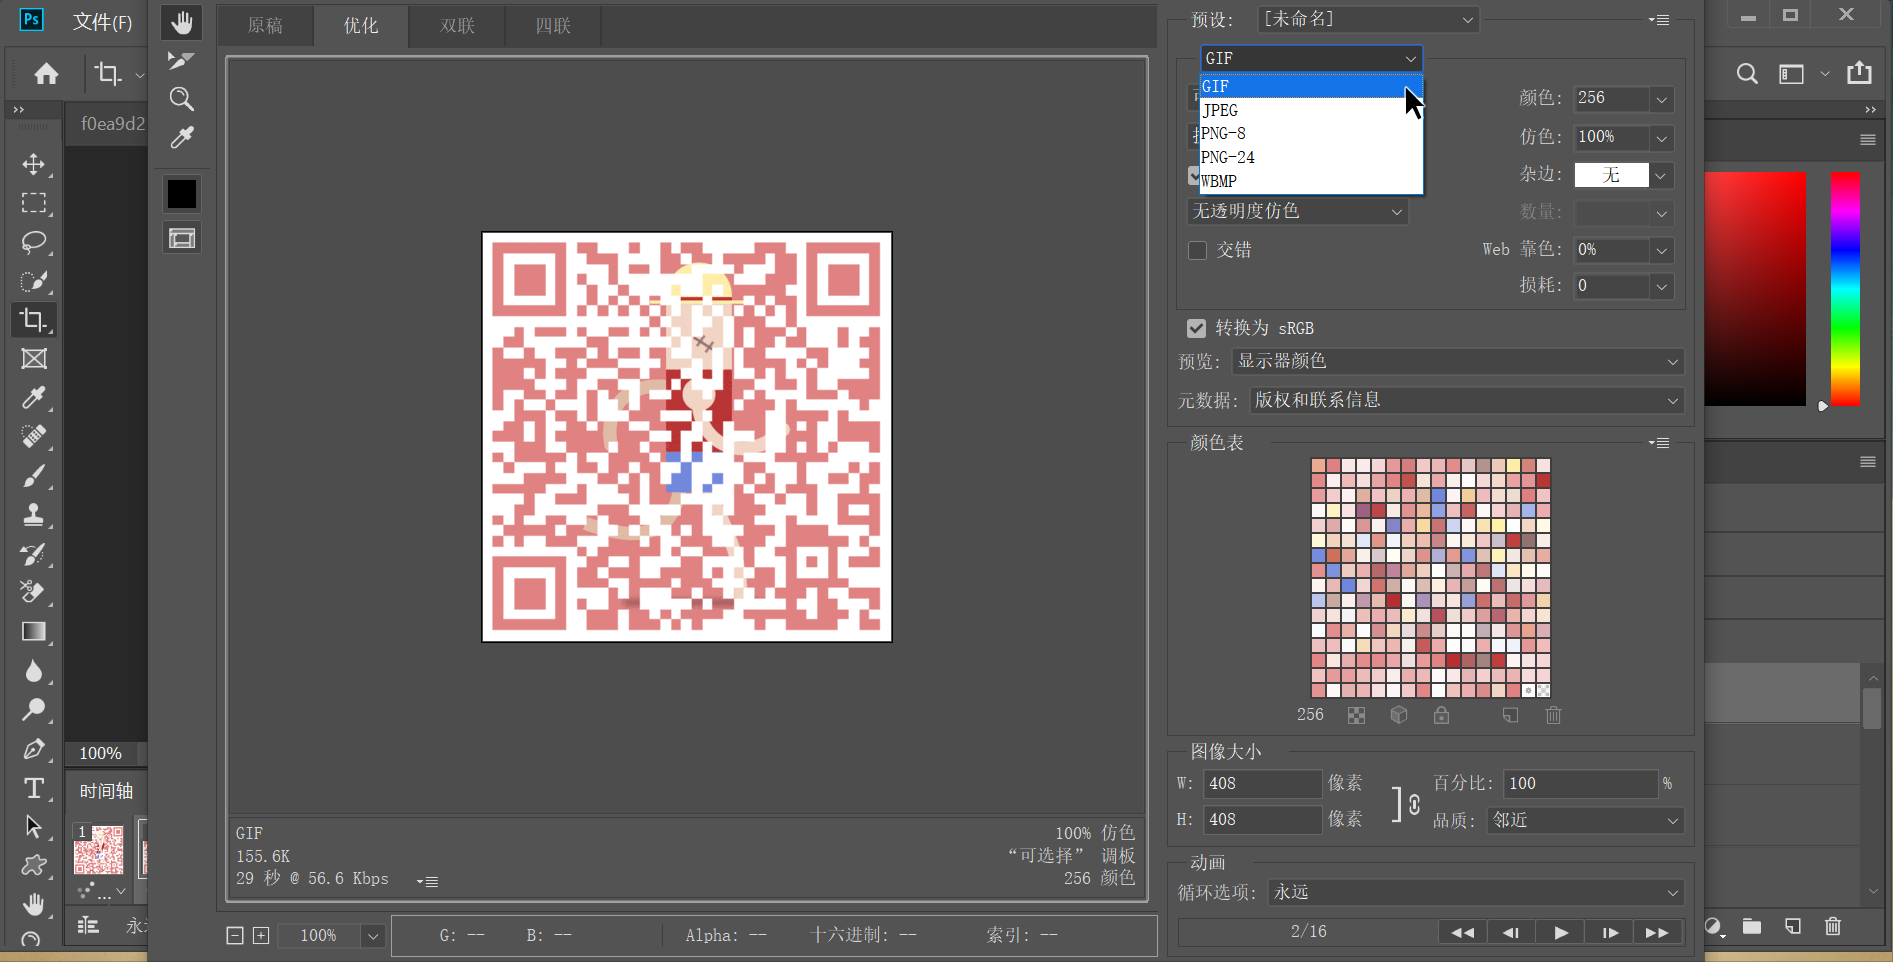
Task: Select the Eyedropper tool in the dialog
Action: (181, 137)
